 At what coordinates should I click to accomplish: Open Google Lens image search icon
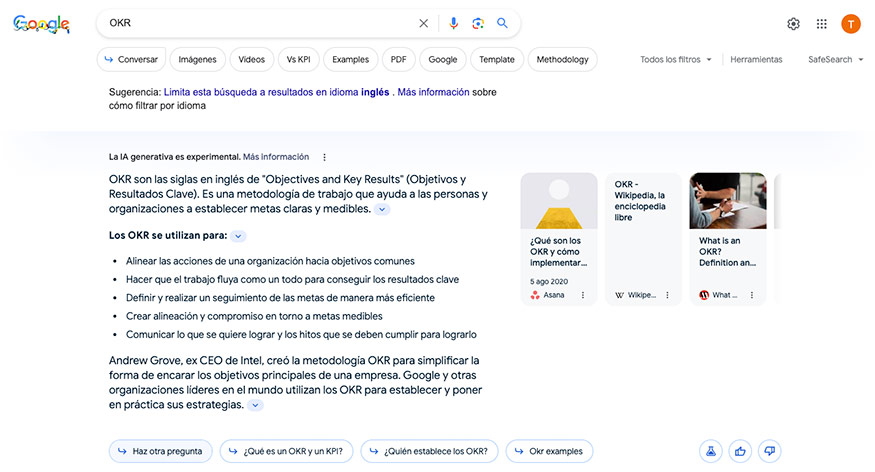click(478, 23)
